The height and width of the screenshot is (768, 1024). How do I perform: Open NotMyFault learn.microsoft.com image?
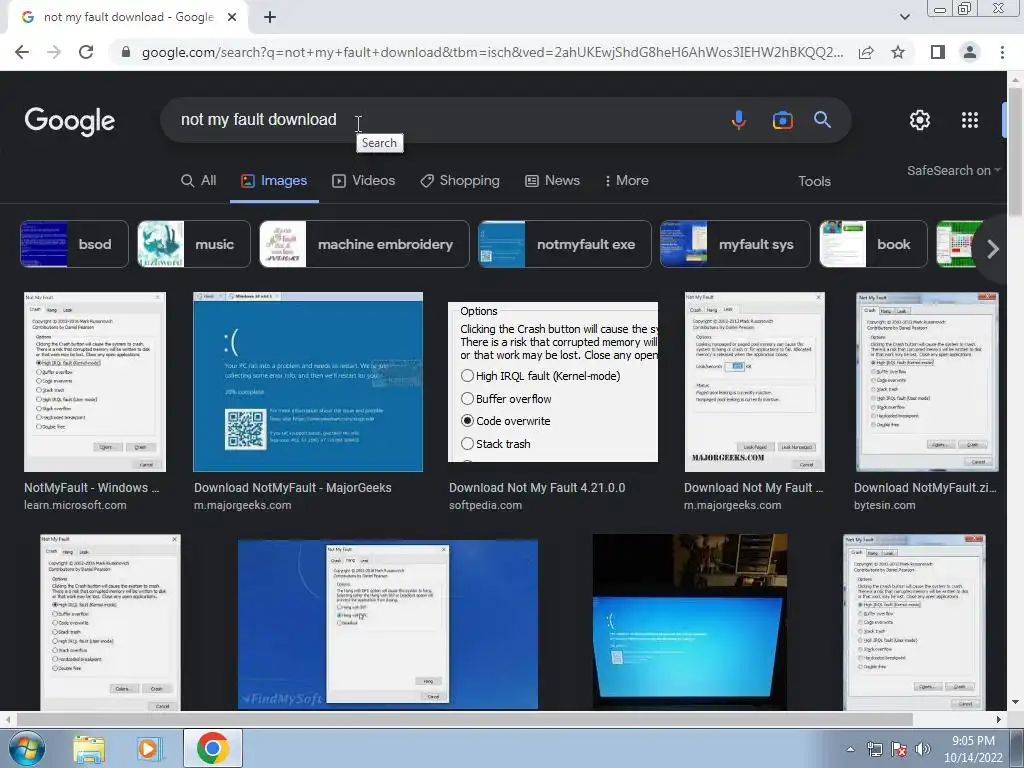click(x=95, y=382)
